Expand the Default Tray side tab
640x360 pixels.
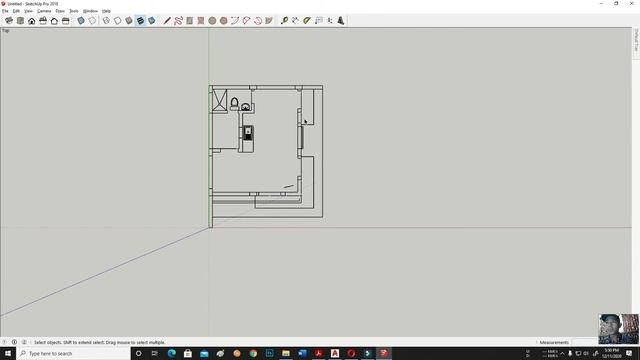[636, 41]
